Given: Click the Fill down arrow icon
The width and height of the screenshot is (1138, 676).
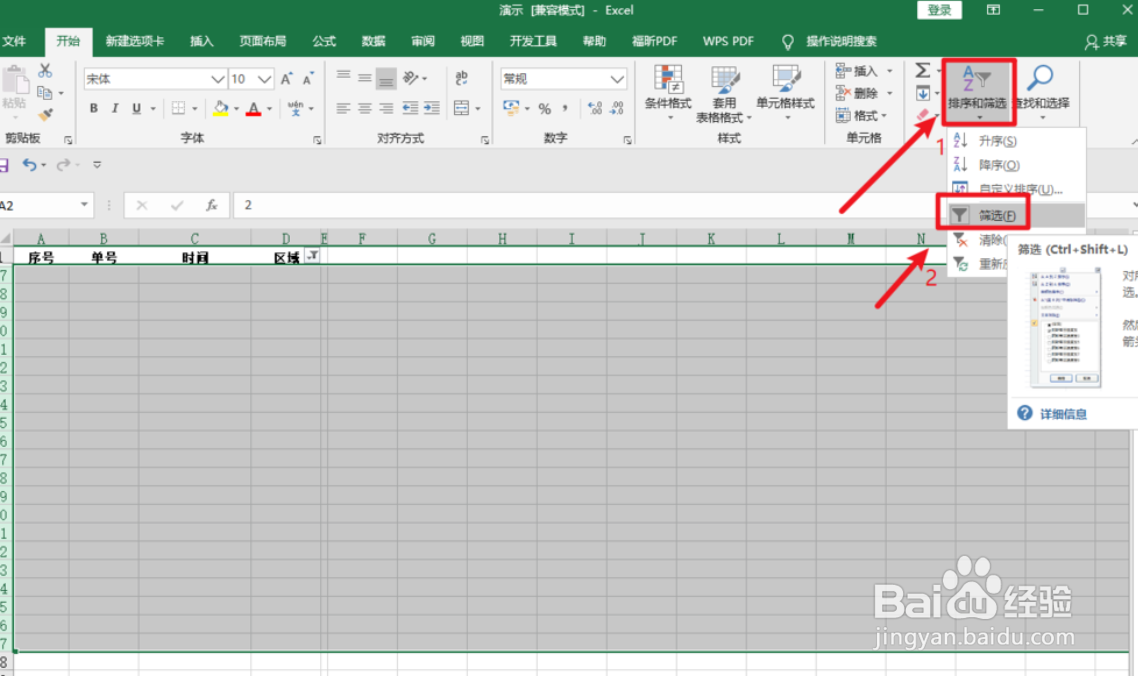Looking at the screenshot, I should click(x=922, y=93).
